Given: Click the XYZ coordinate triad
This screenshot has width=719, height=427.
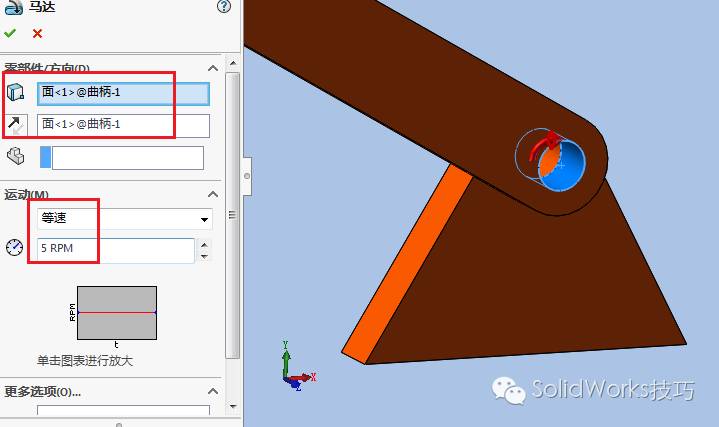Looking at the screenshot, I should click(x=292, y=369).
